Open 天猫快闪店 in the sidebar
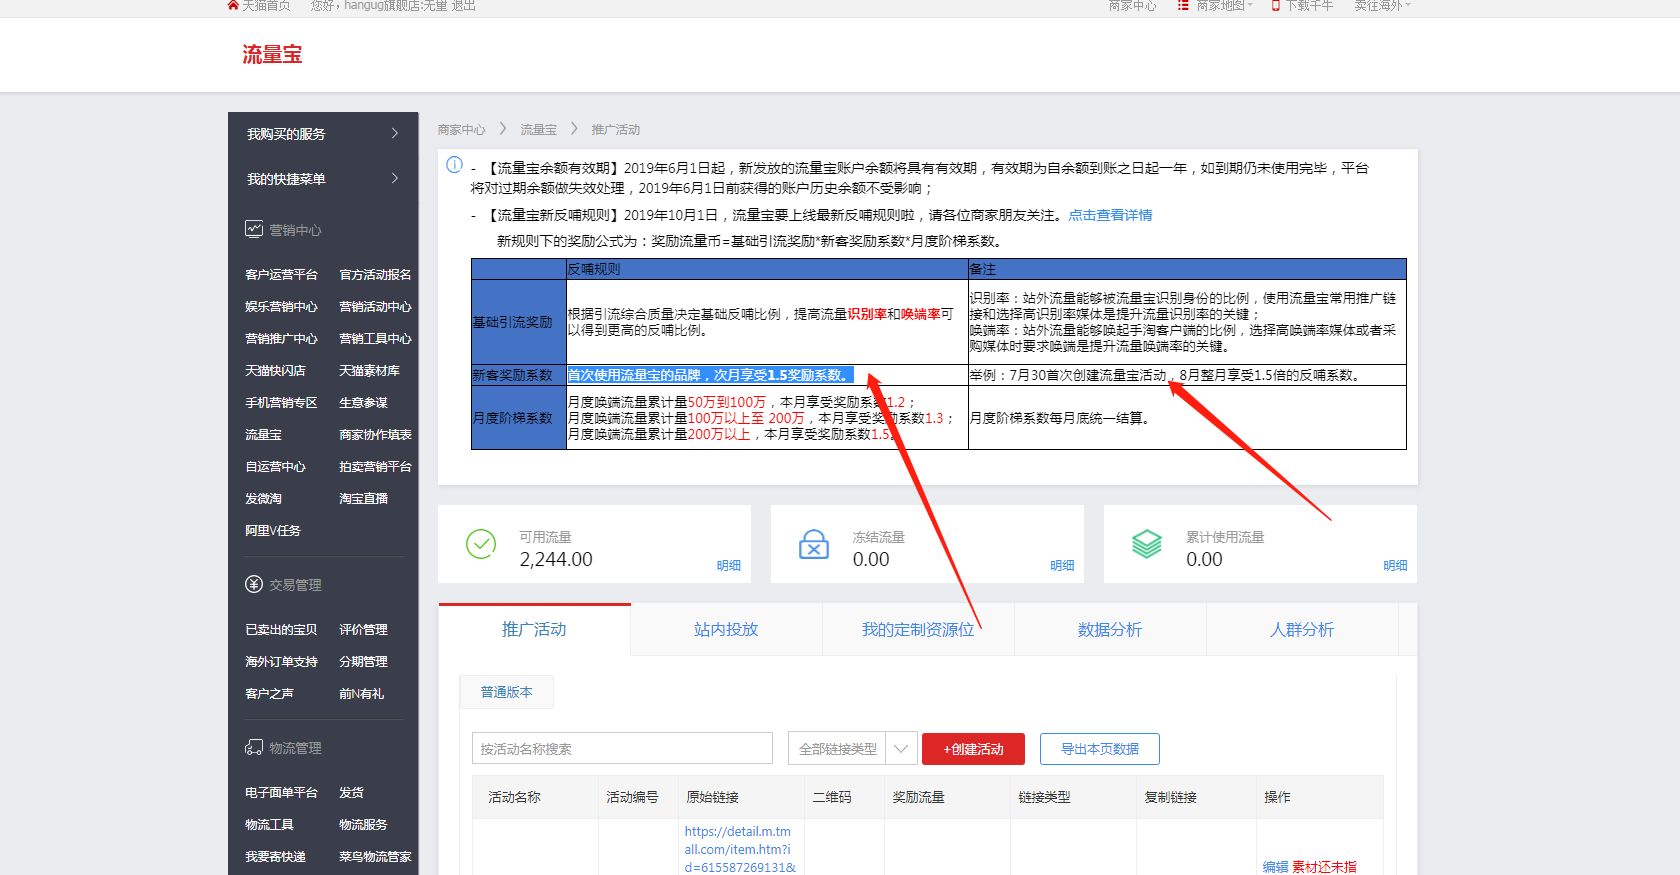 tap(275, 370)
